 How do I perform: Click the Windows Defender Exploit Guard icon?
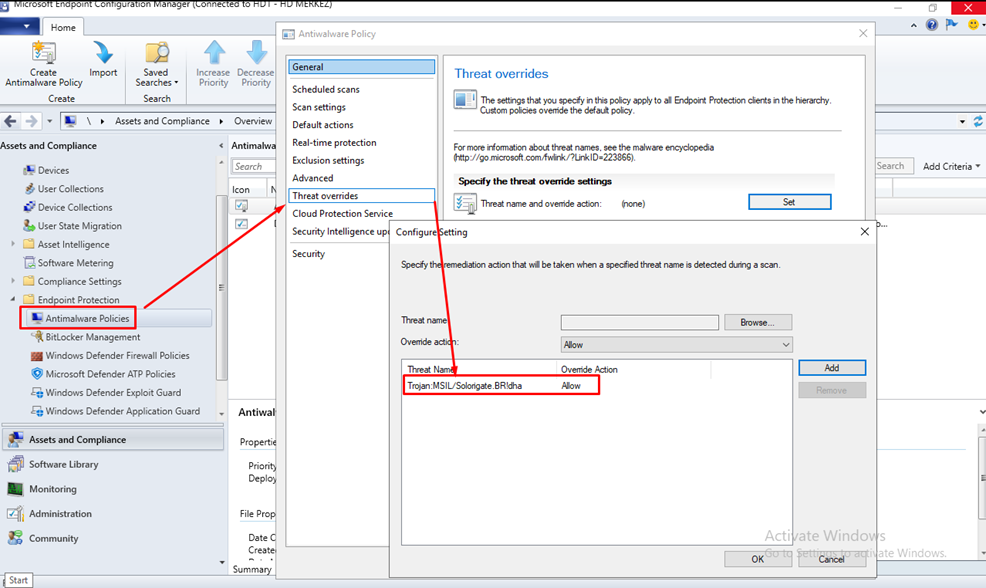coord(37,392)
